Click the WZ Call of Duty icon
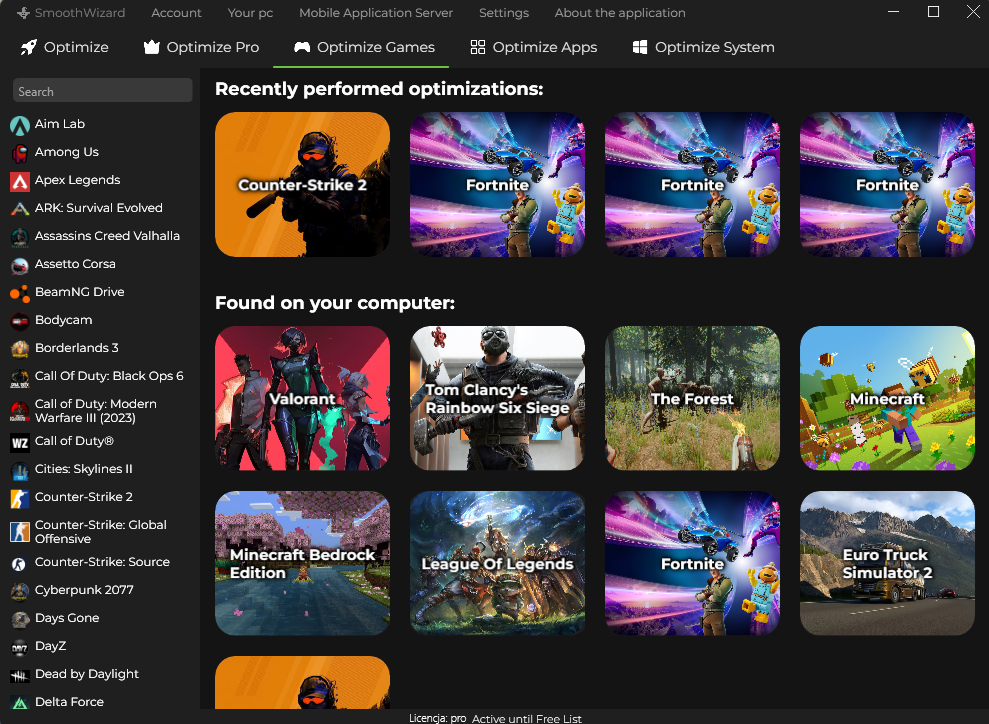This screenshot has height=724, width=989. point(20,443)
